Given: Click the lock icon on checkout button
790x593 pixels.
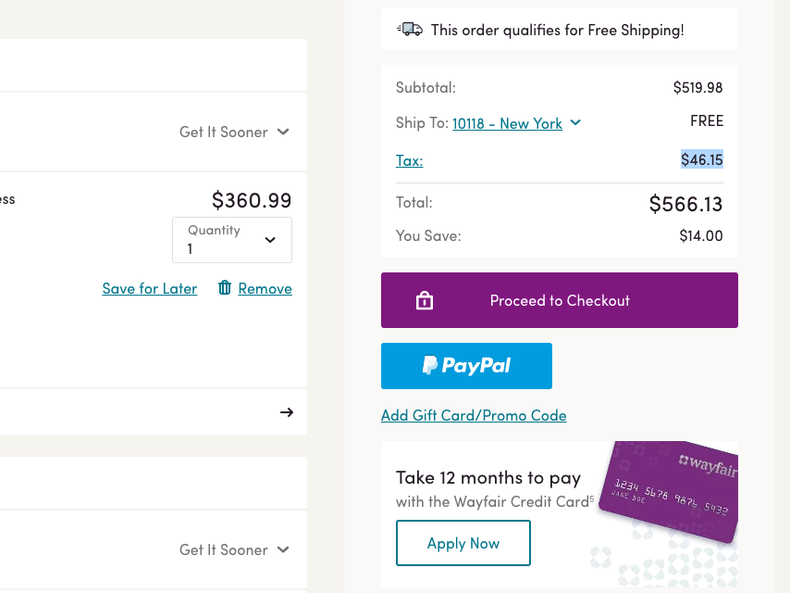Looking at the screenshot, I should (x=424, y=300).
